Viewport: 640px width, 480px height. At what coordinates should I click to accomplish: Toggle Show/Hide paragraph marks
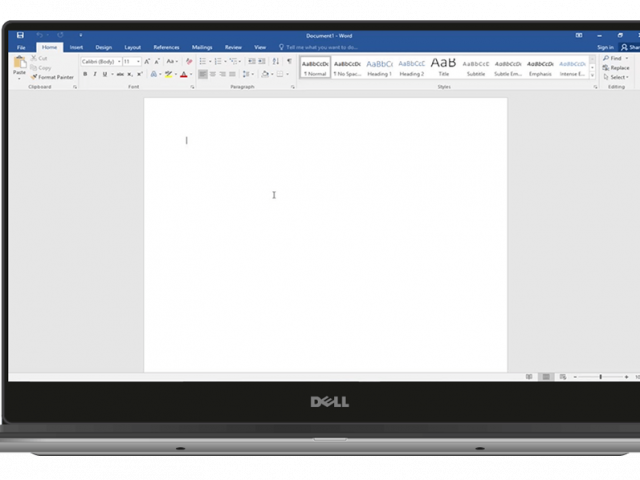[289, 61]
